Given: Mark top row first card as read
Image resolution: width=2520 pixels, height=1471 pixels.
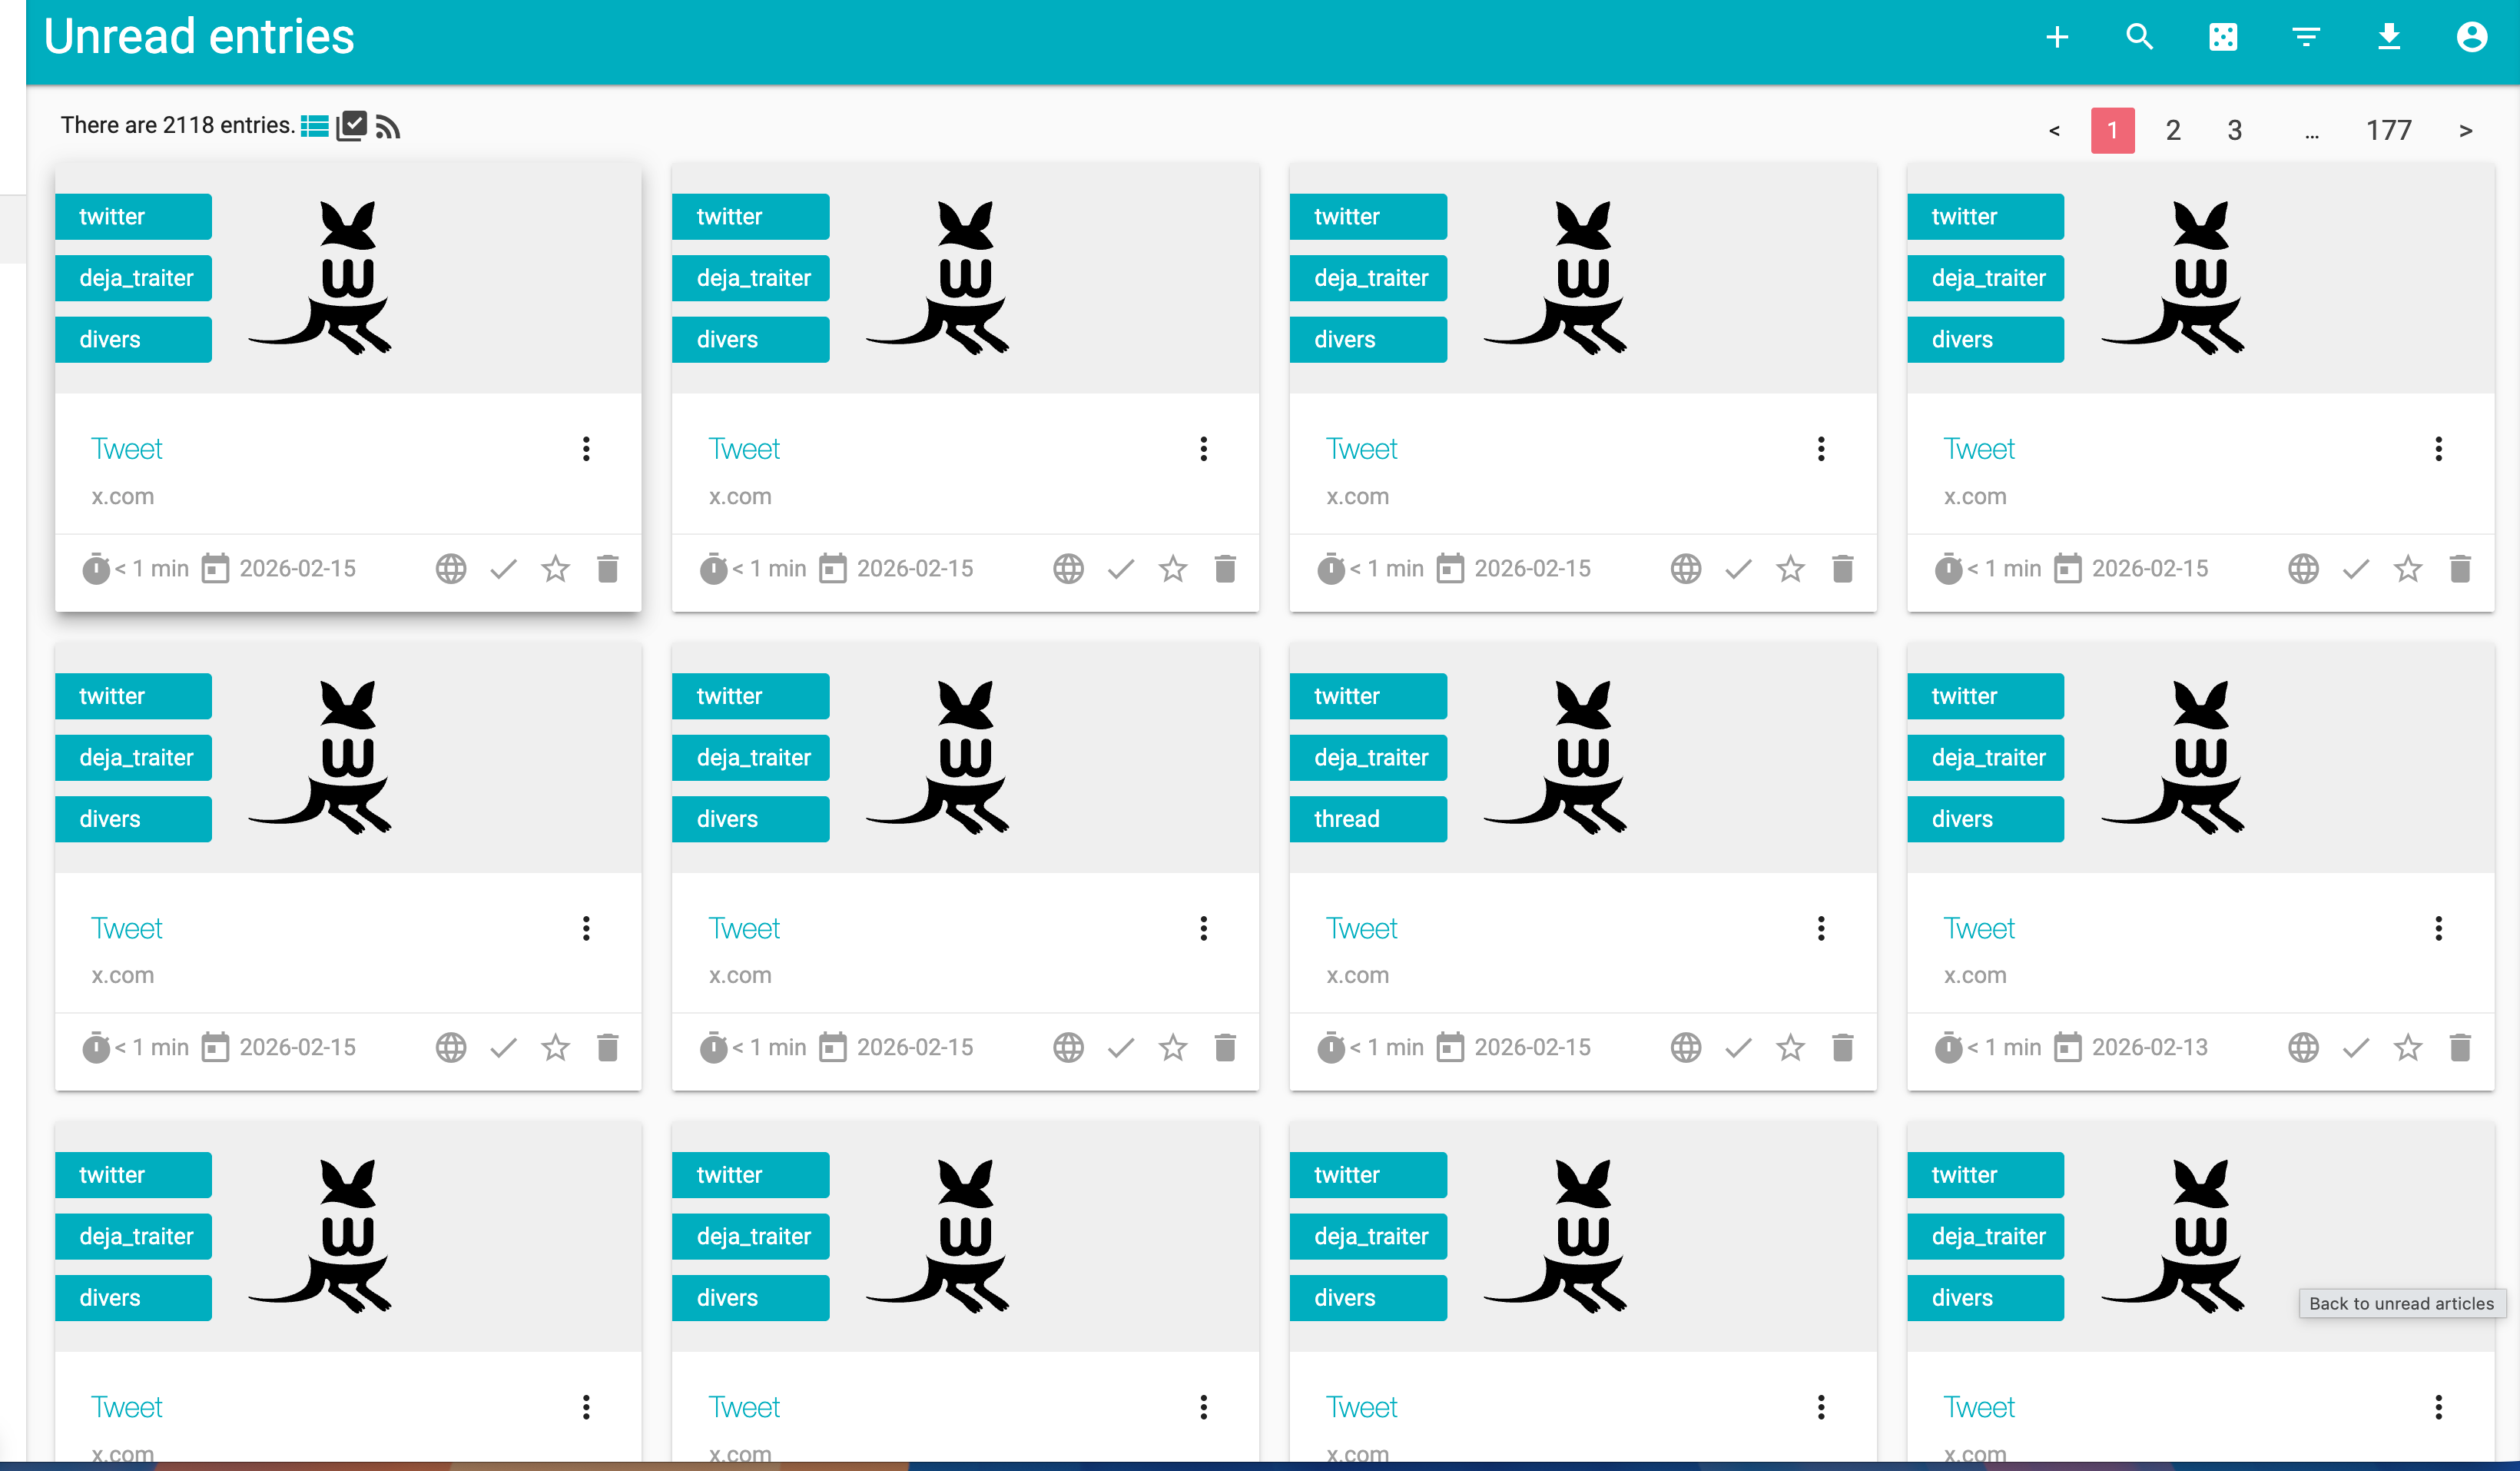Looking at the screenshot, I should click(x=503, y=569).
